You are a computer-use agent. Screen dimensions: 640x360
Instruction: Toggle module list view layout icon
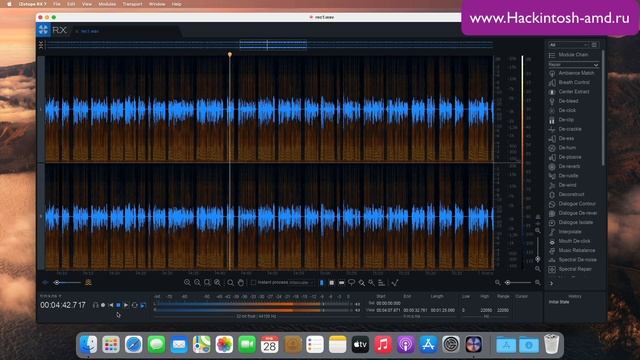click(594, 44)
